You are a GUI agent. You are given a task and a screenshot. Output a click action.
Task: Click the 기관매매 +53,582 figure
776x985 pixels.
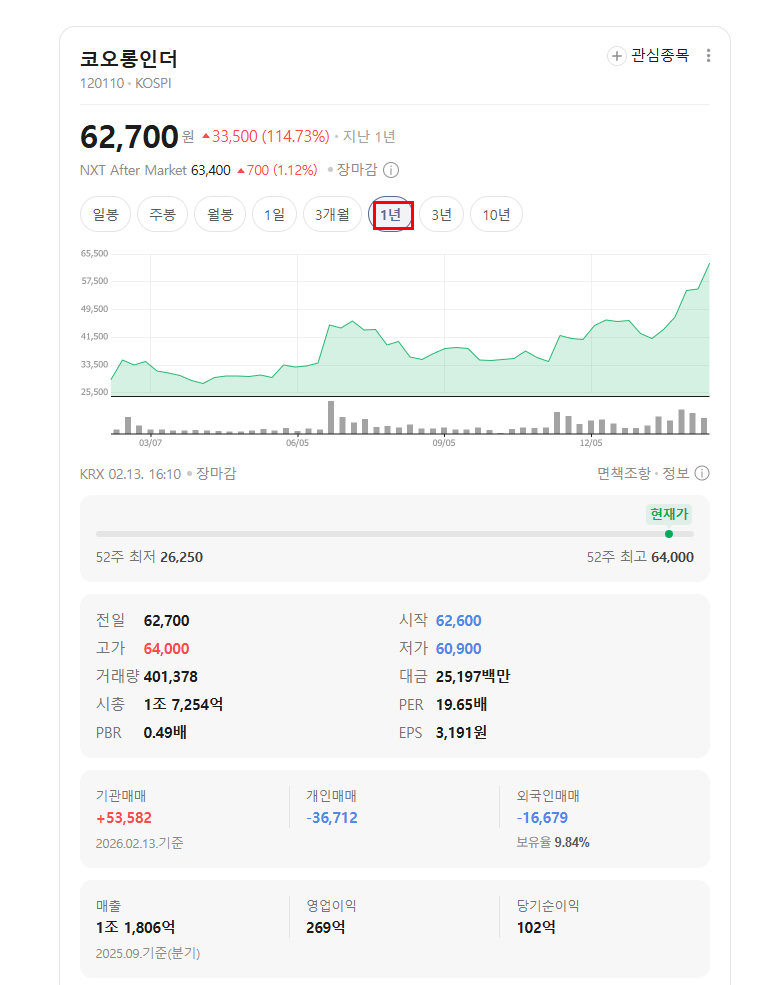pyautogui.click(x=124, y=818)
